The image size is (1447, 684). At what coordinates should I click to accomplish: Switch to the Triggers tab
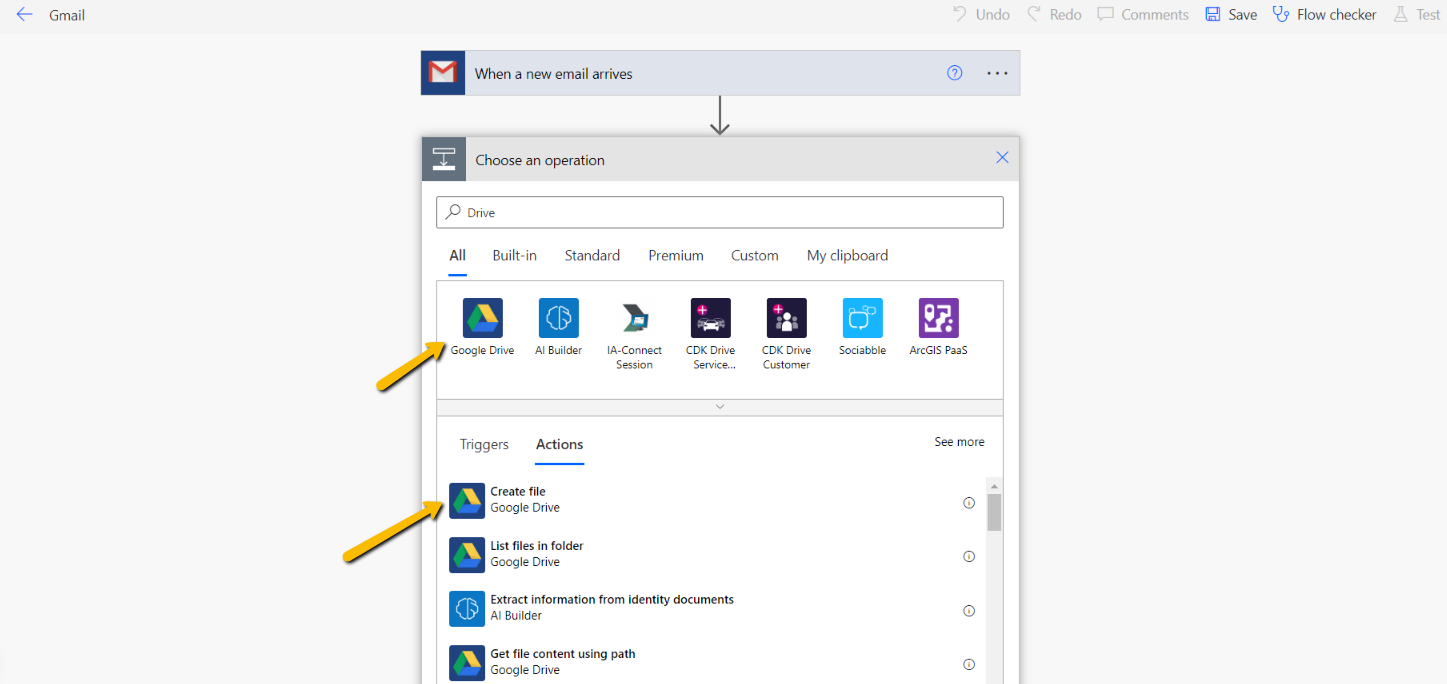click(x=484, y=445)
